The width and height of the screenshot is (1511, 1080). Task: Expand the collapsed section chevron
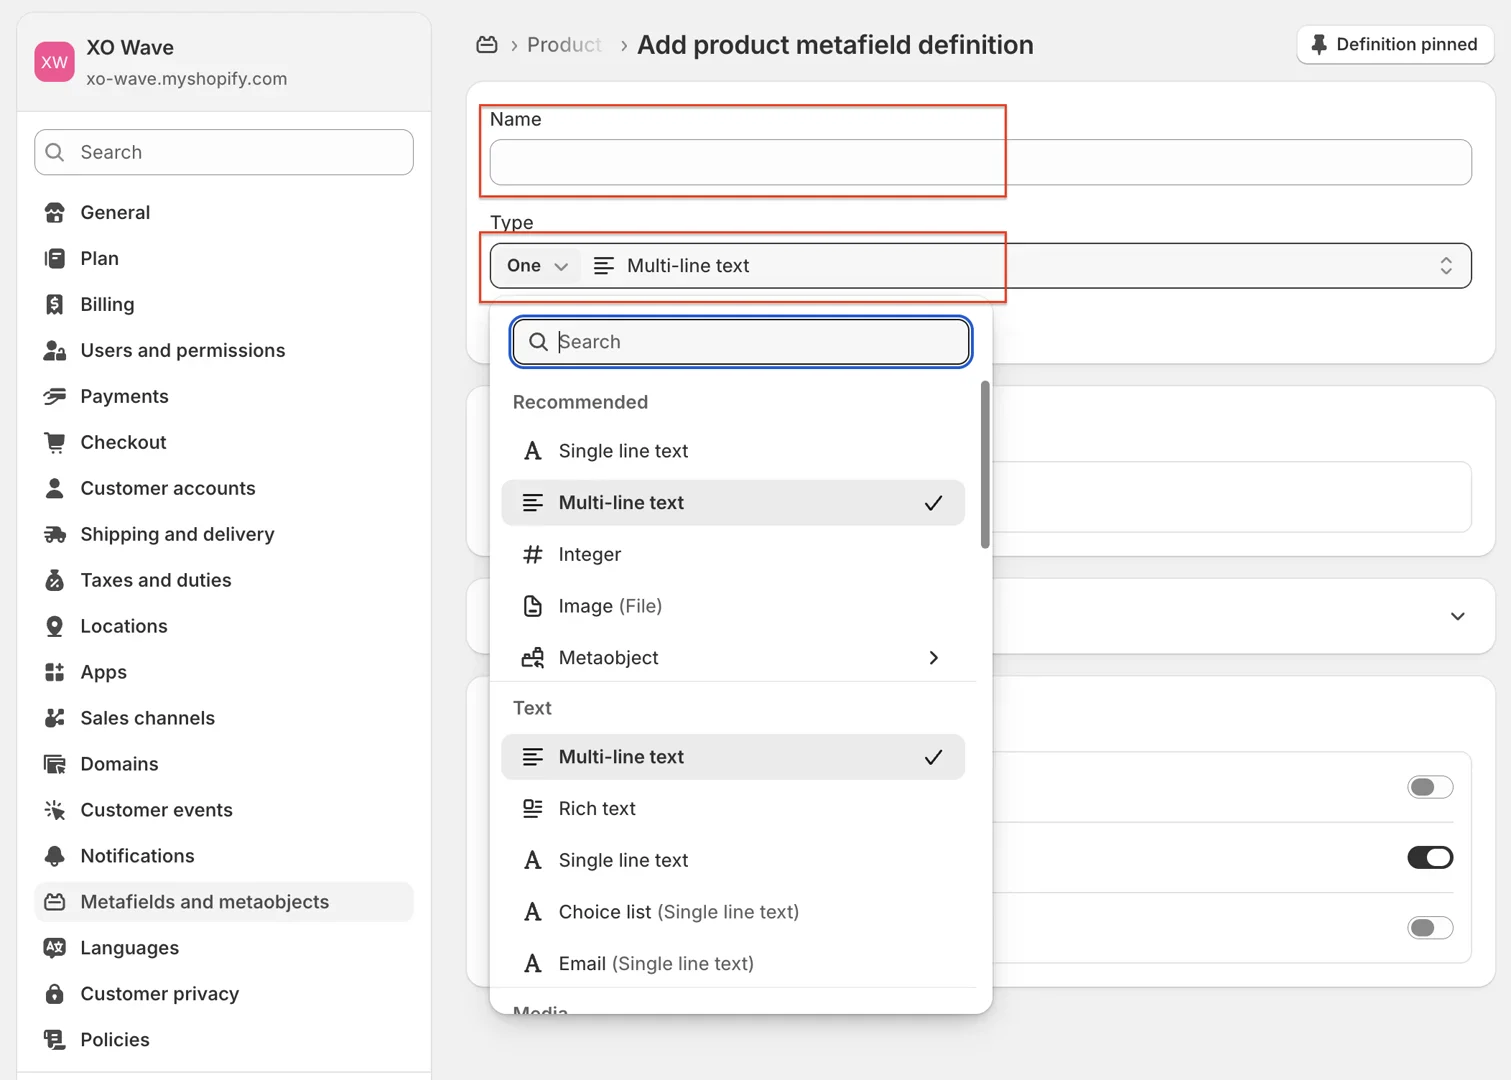1457,616
